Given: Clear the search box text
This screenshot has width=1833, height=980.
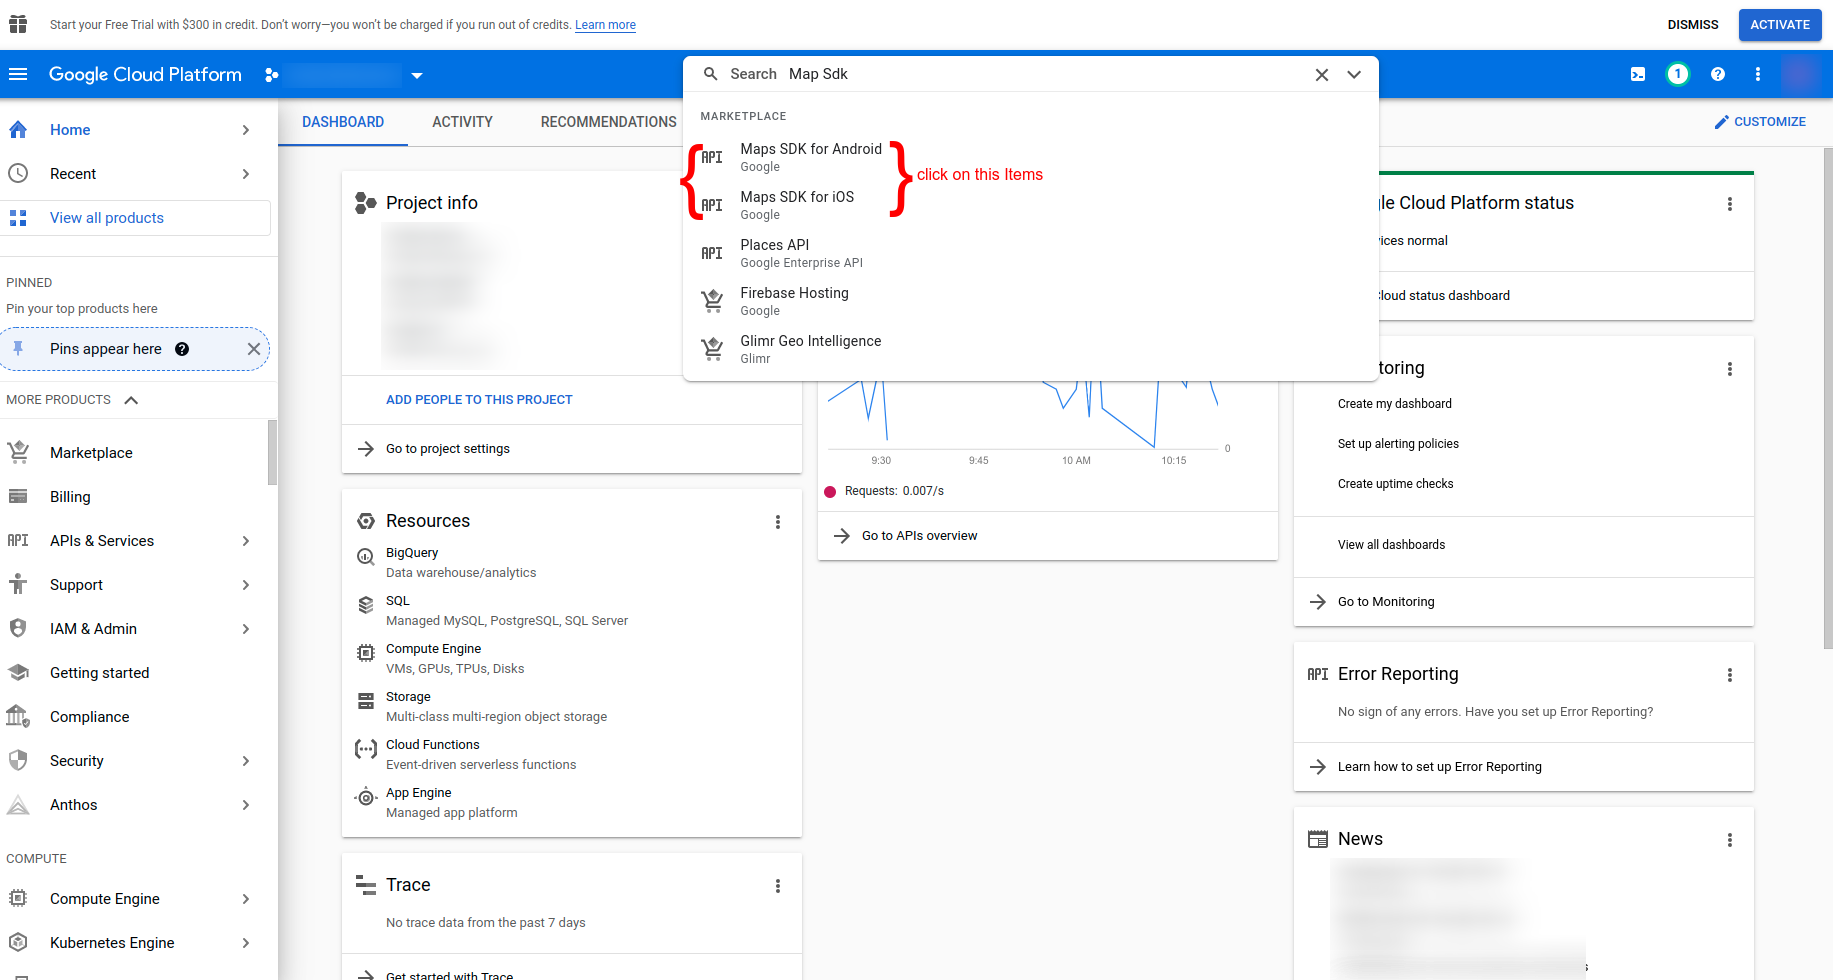Looking at the screenshot, I should coord(1322,75).
